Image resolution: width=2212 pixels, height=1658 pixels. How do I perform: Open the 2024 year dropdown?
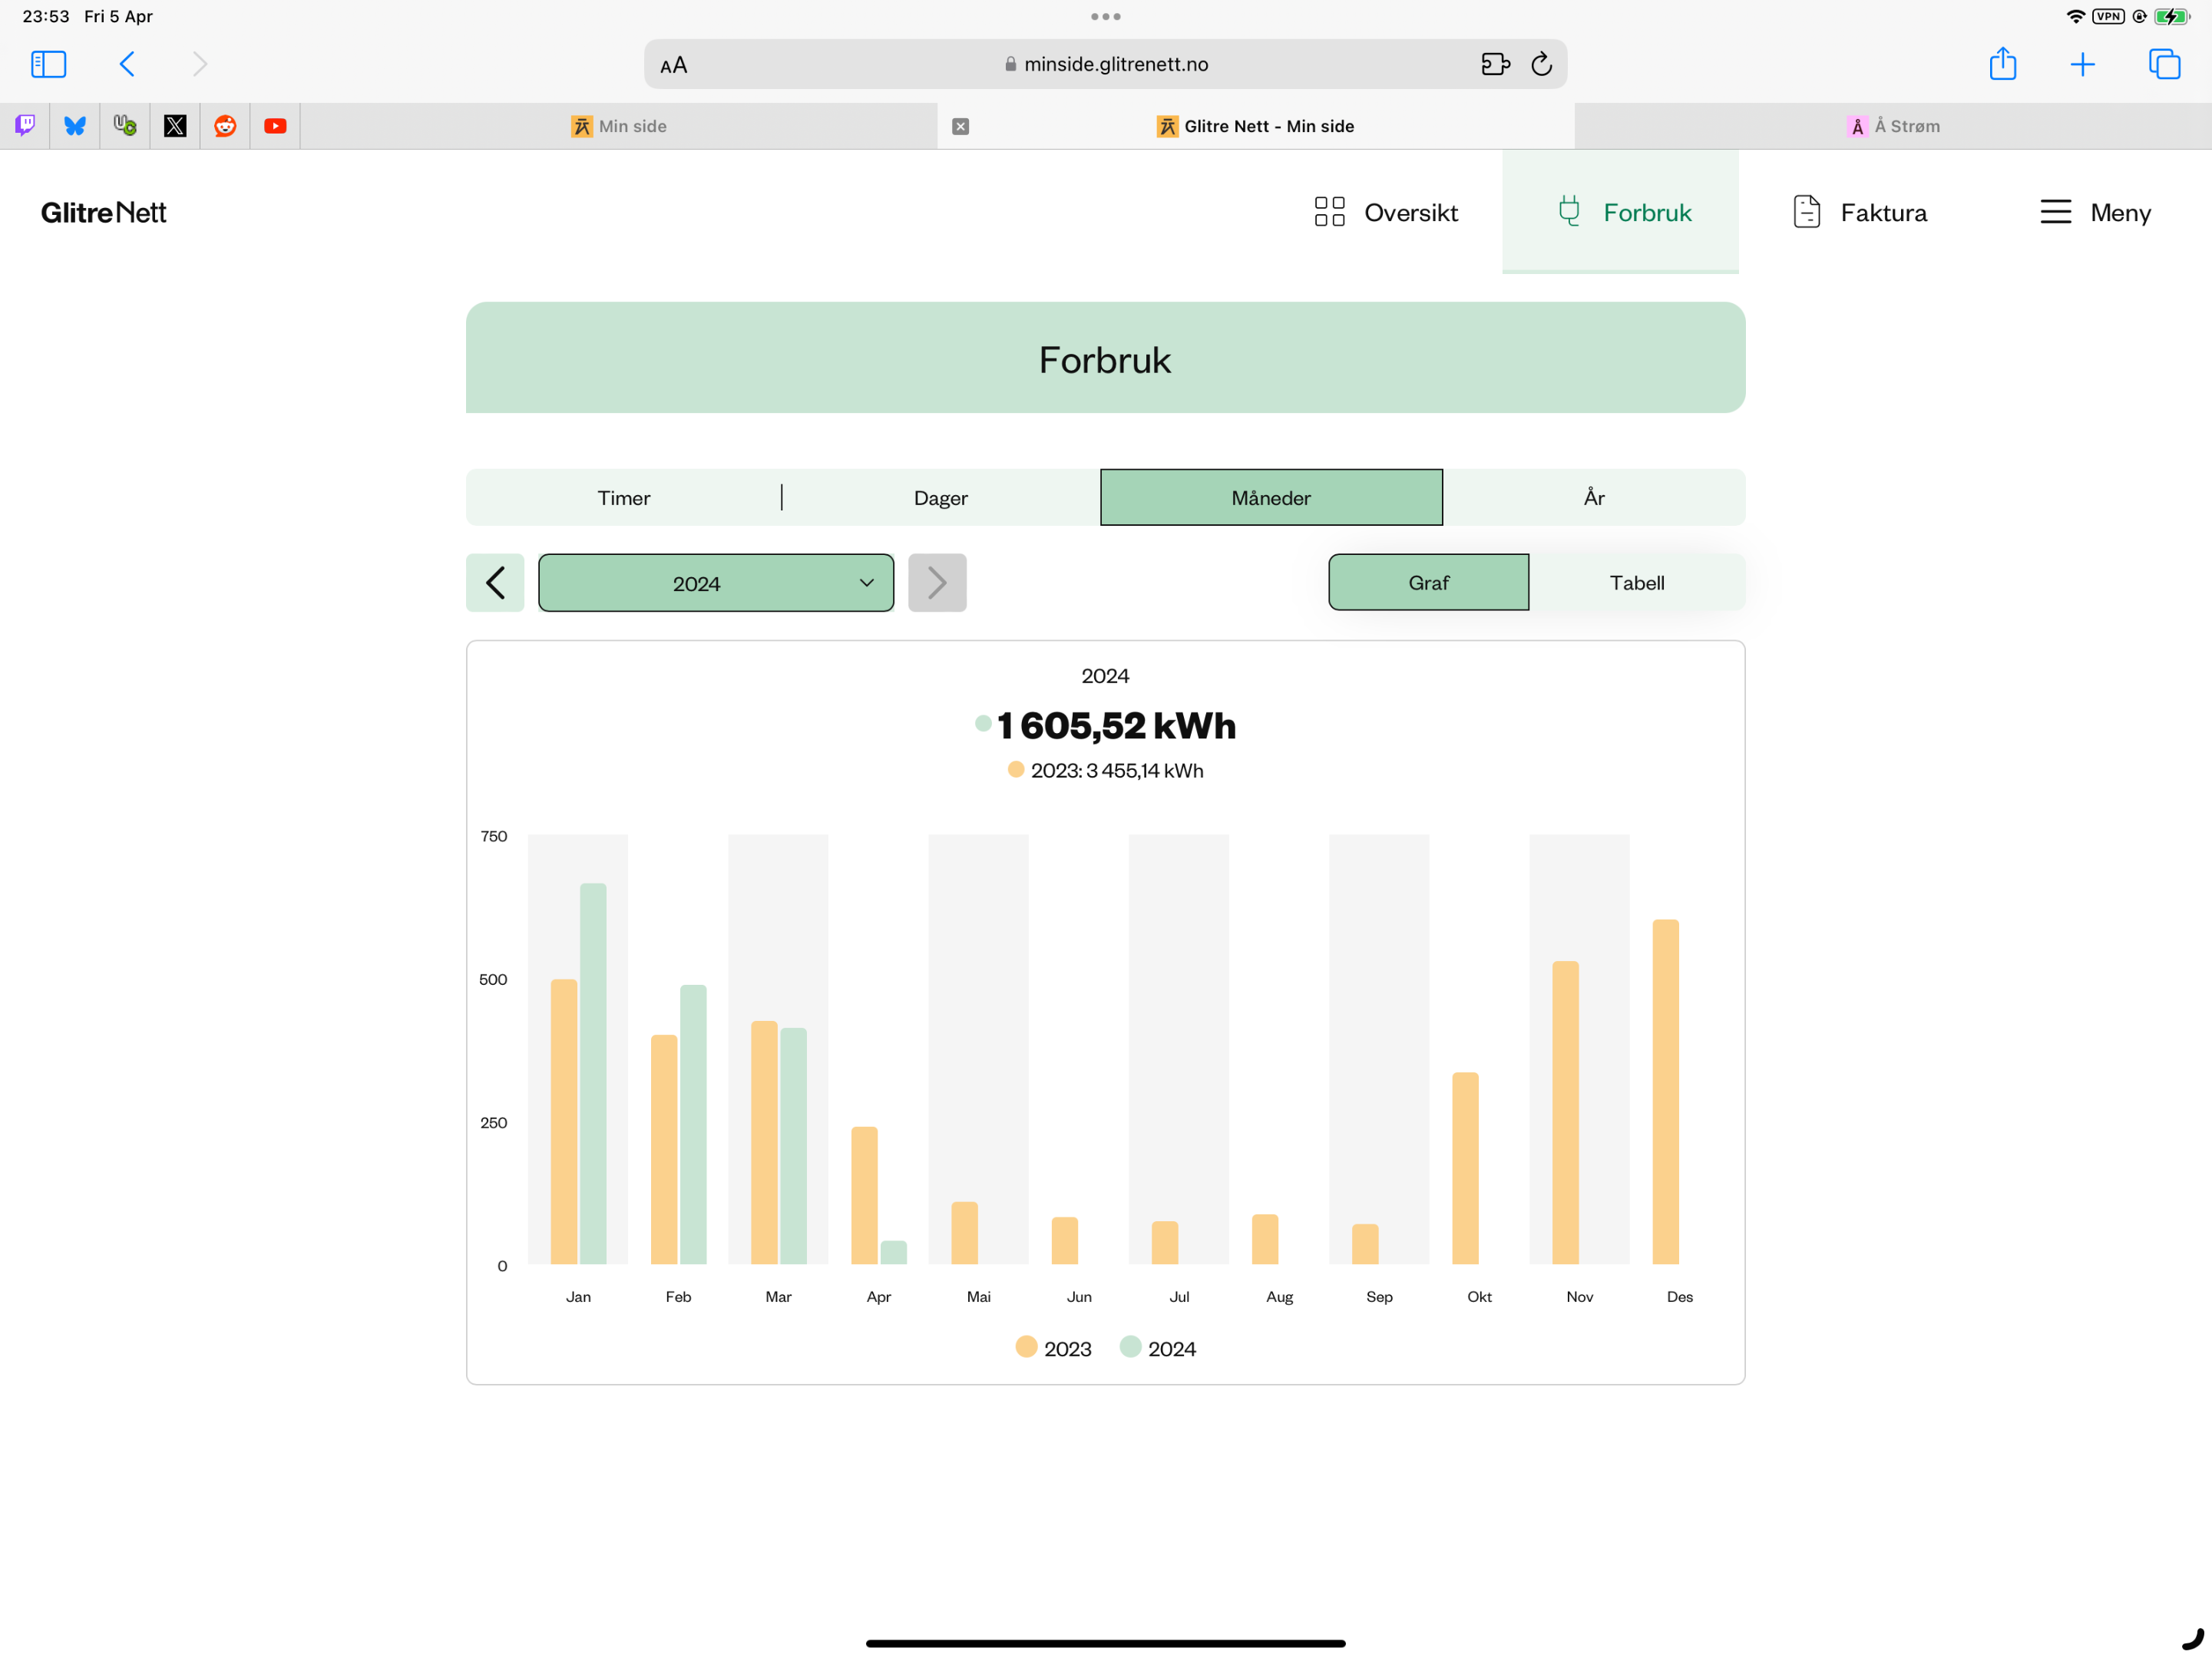click(716, 583)
